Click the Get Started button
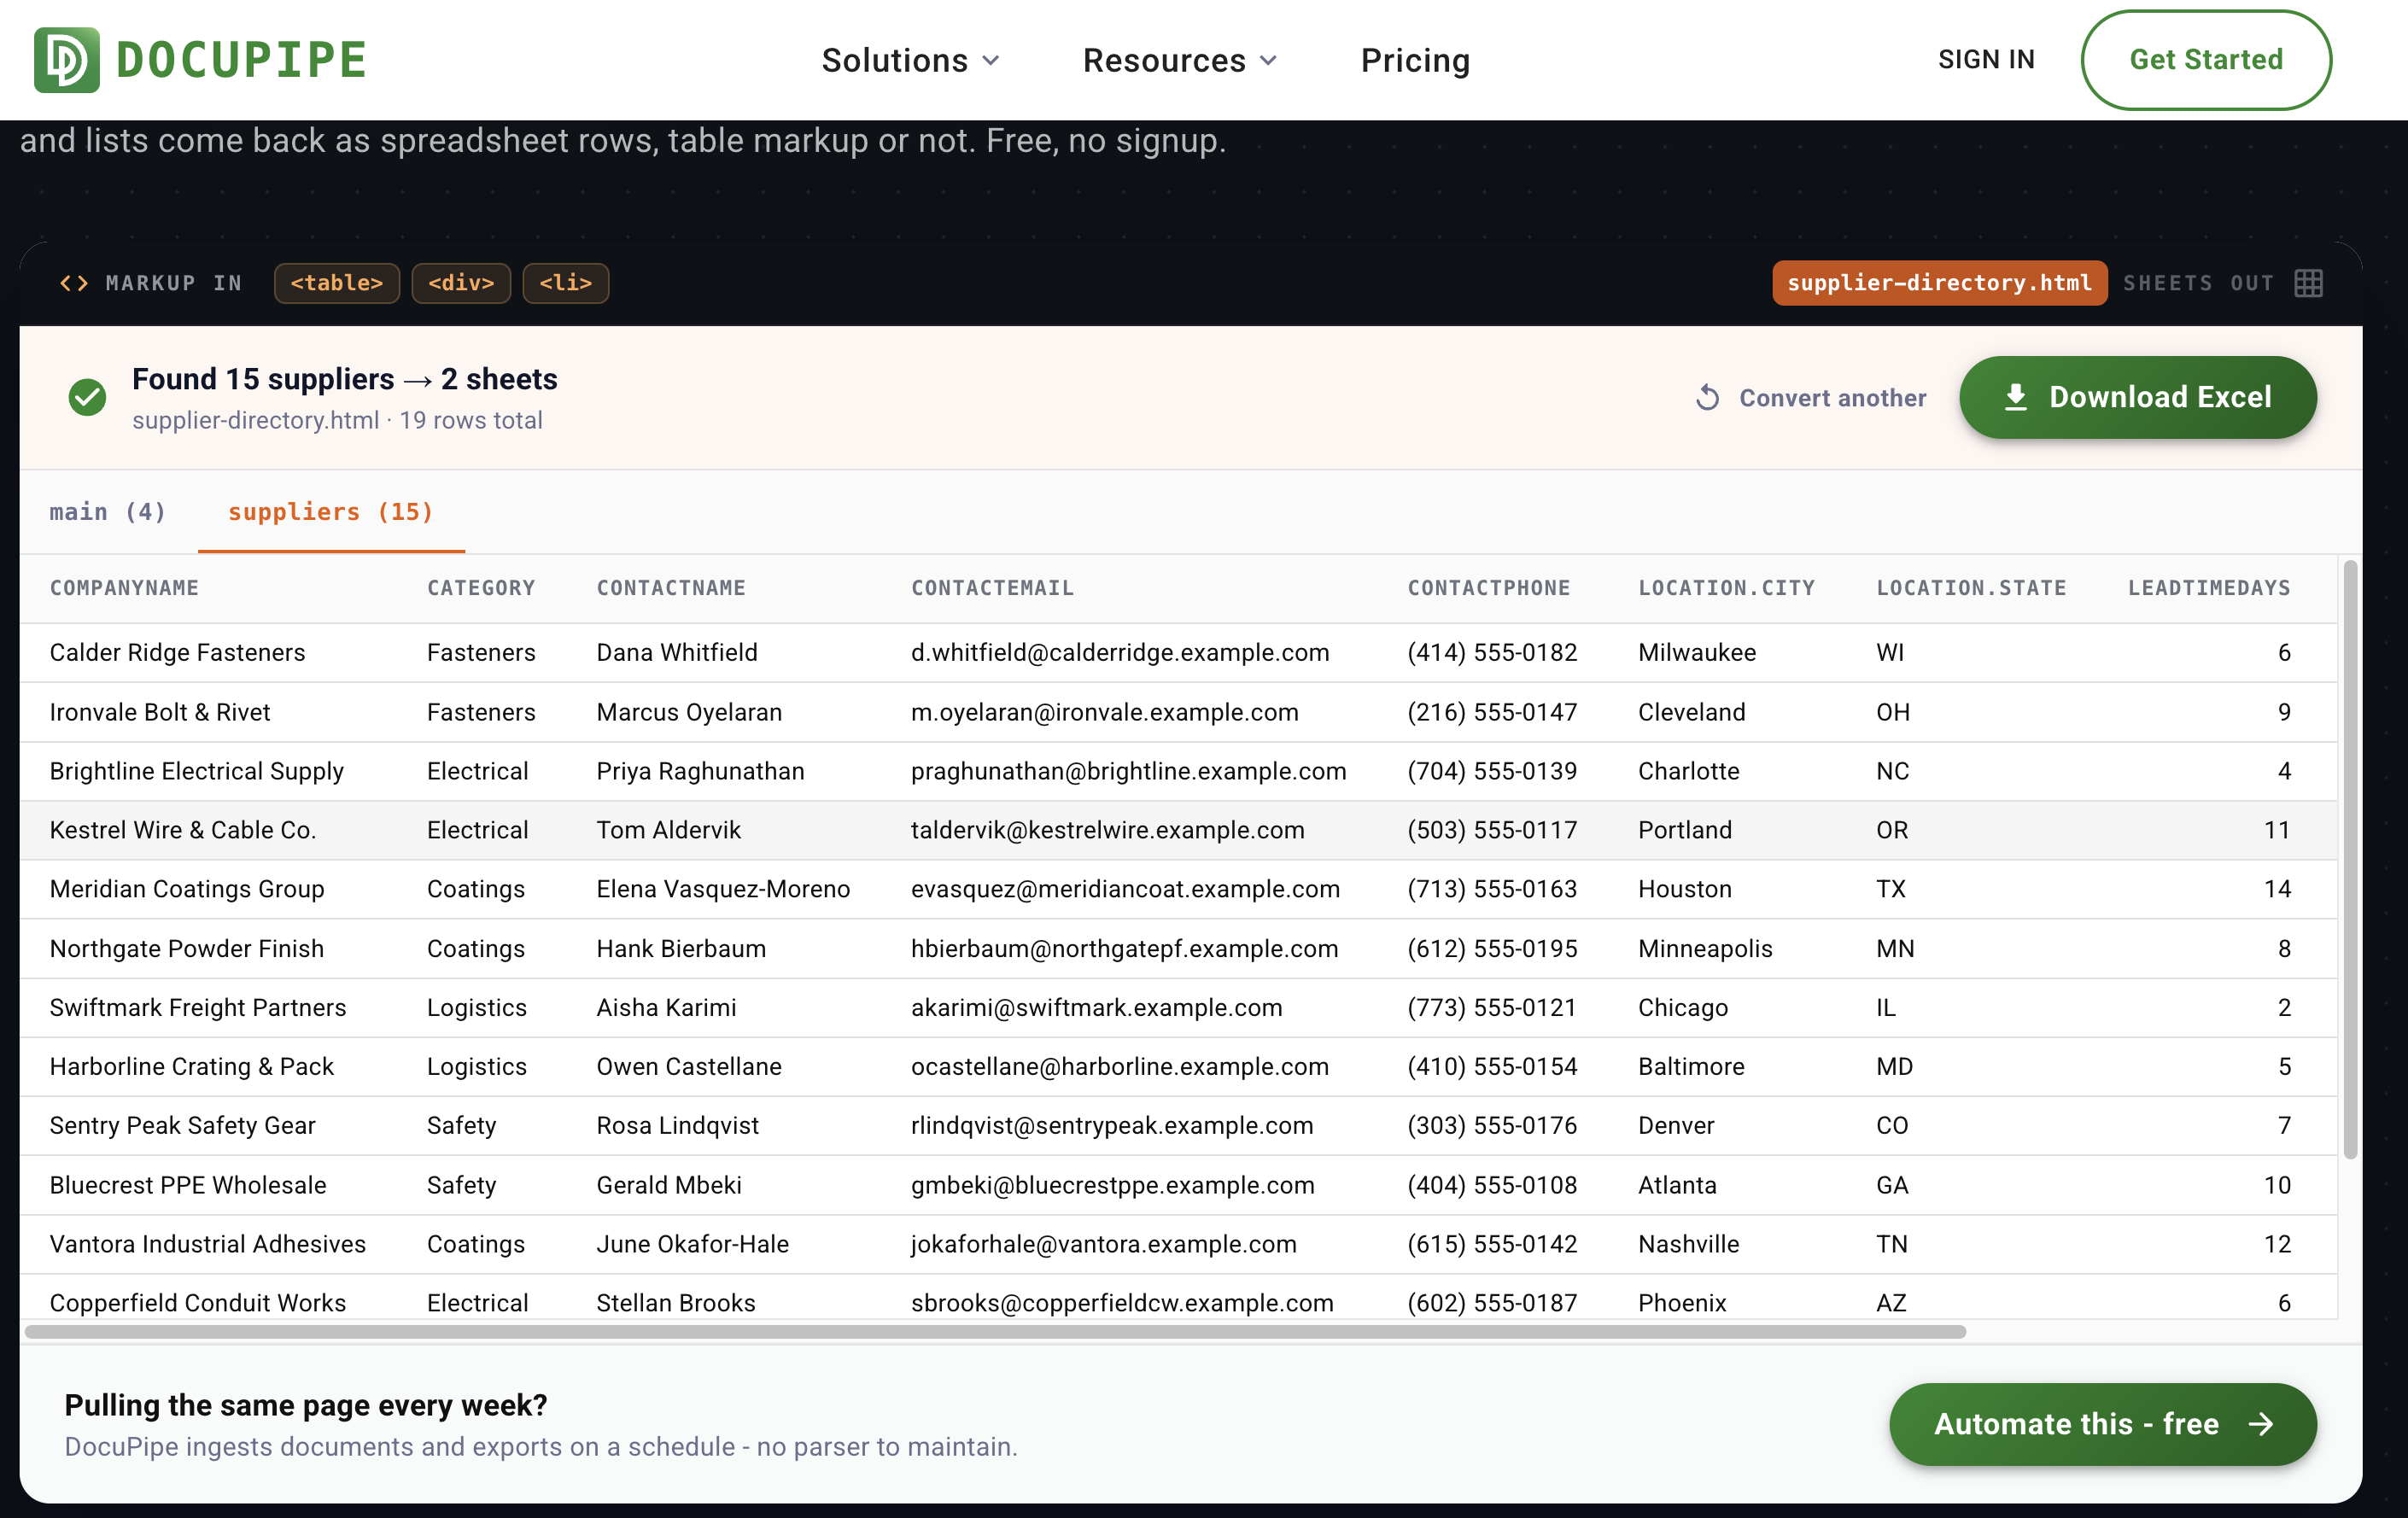Image resolution: width=2408 pixels, height=1518 pixels. [2206, 60]
